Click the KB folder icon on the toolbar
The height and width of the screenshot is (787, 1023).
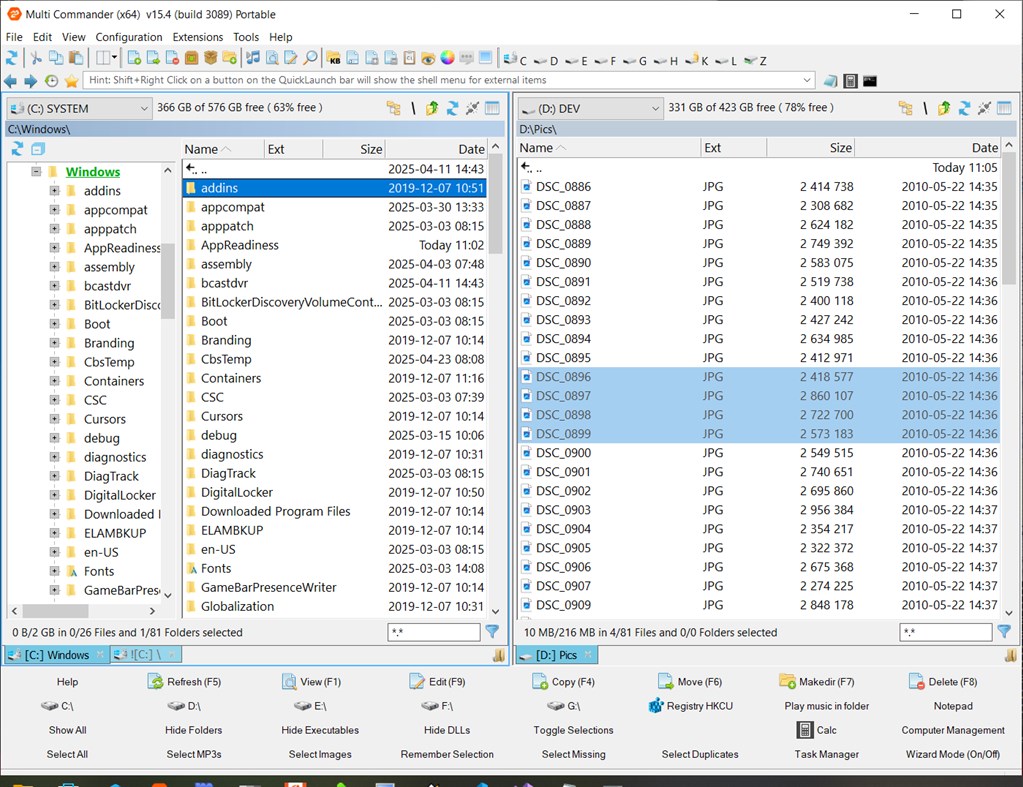coord(335,57)
